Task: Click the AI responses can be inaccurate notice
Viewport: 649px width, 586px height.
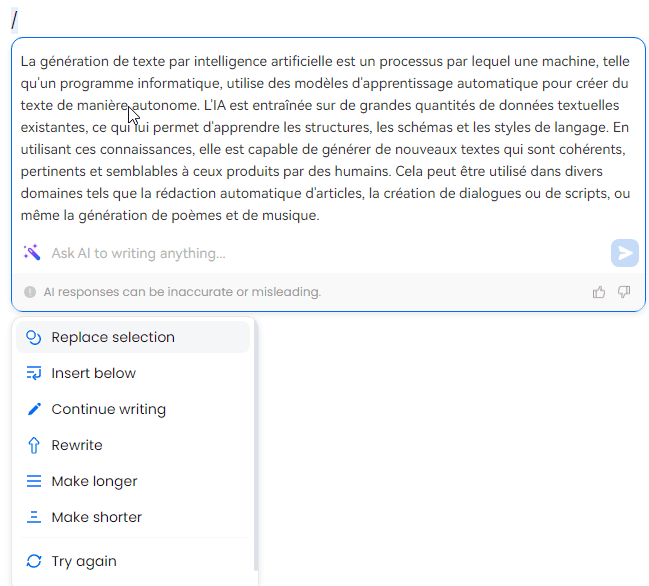Action: [182, 292]
